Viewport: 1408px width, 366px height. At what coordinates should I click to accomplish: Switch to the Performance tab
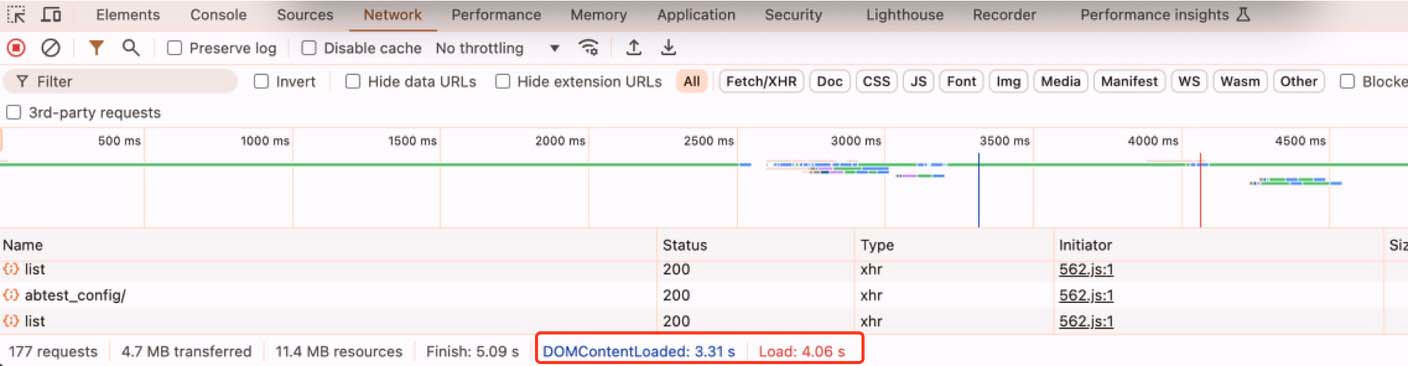pyautogui.click(x=496, y=15)
